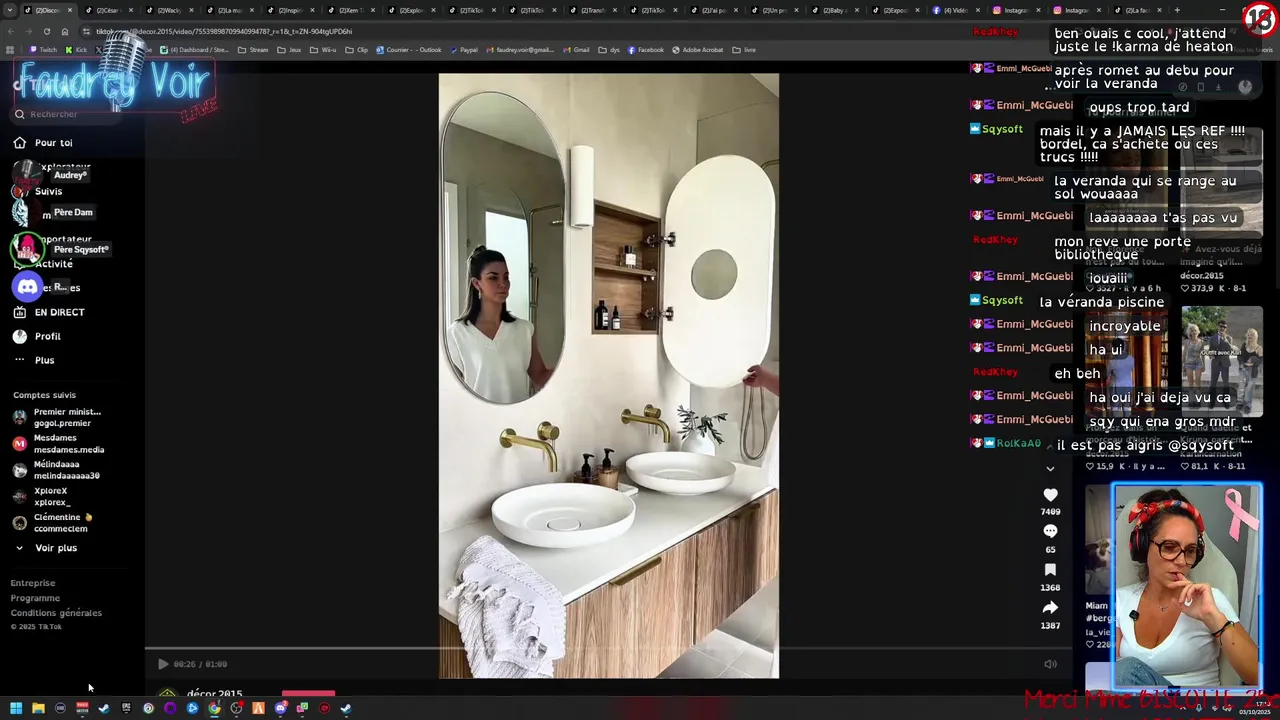Seek along the video progress bar

coord(608,649)
